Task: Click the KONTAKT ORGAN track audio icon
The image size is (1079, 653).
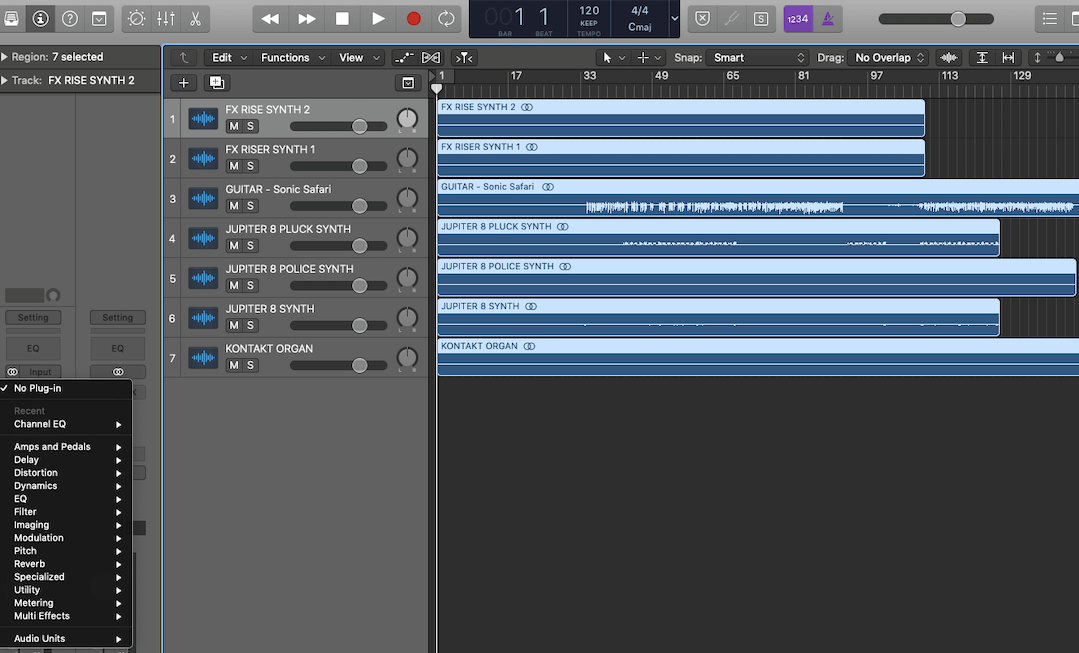Action: coord(203,358)
